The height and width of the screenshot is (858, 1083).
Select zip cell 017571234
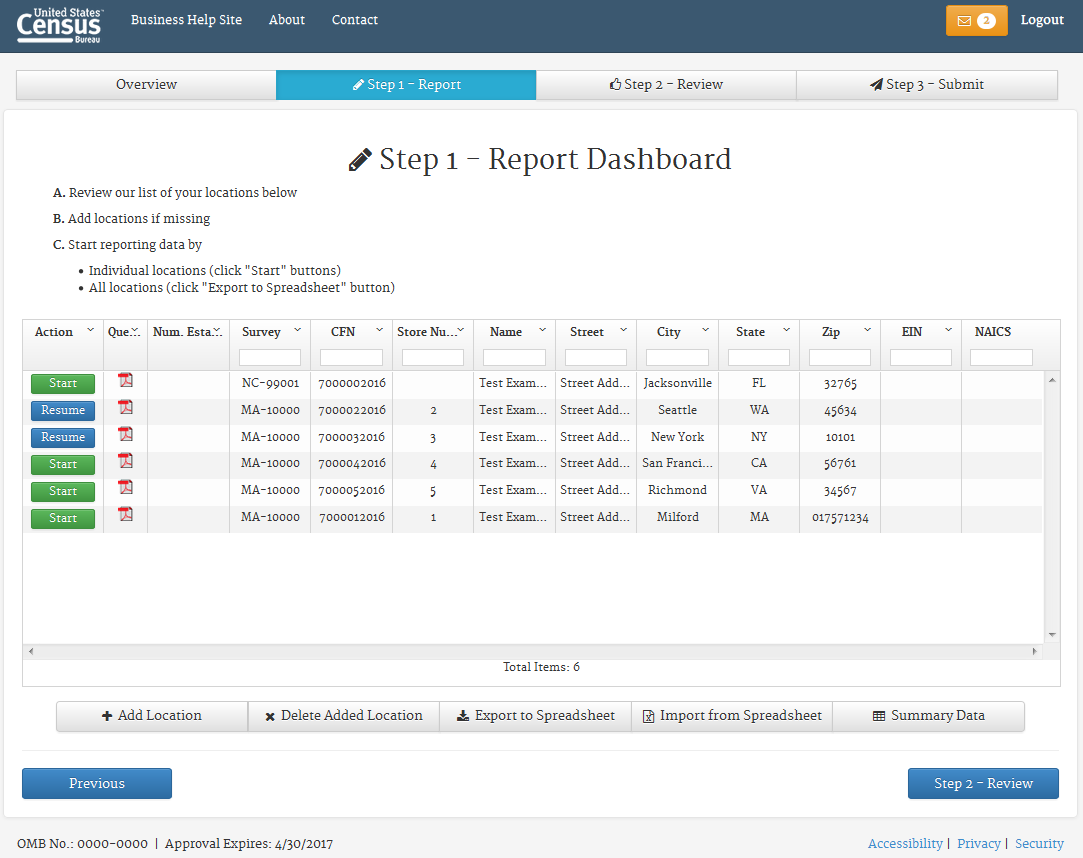pos(840,518)
